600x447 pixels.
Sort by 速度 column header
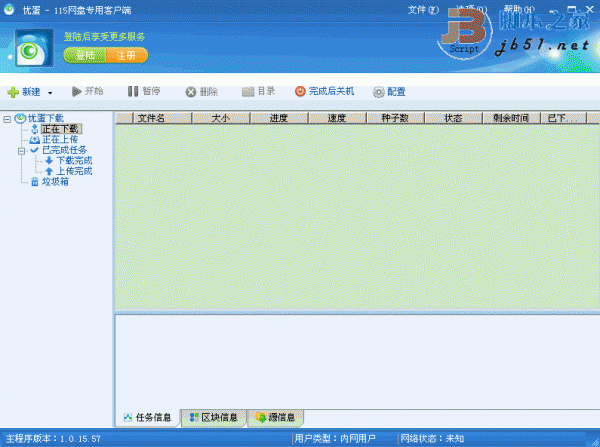[x=337, y=118]
